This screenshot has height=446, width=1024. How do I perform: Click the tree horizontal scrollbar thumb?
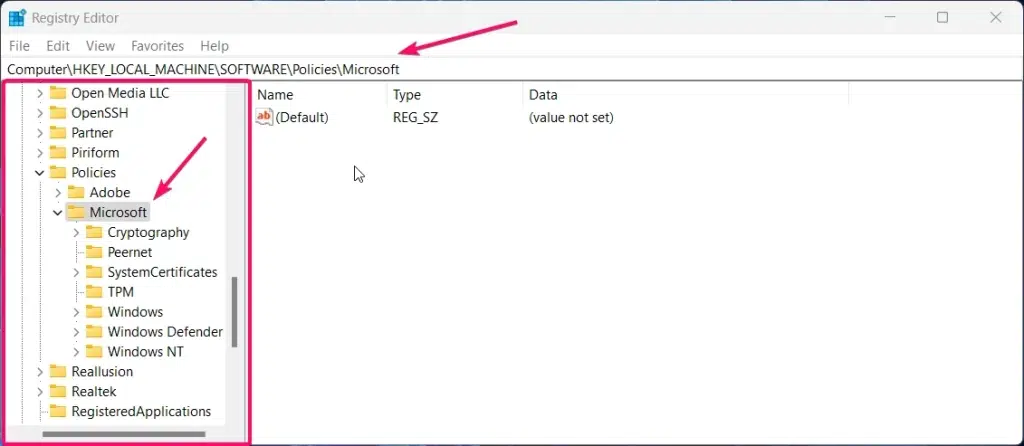123,434
